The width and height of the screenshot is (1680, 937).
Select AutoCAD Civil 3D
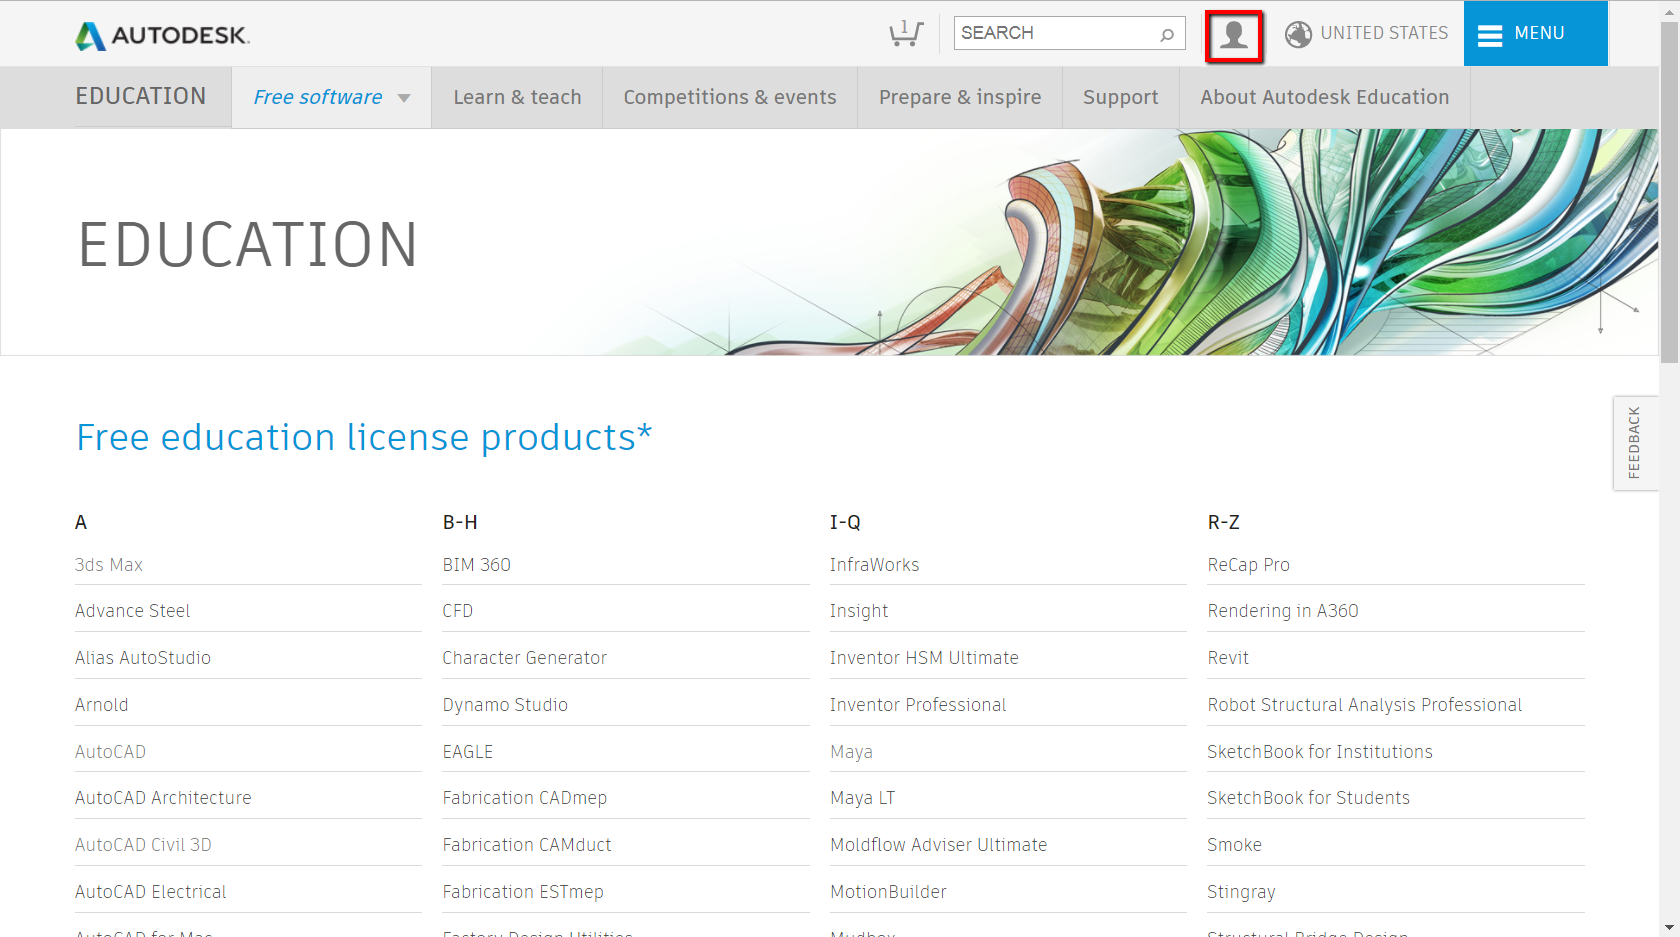coord(143,845)
